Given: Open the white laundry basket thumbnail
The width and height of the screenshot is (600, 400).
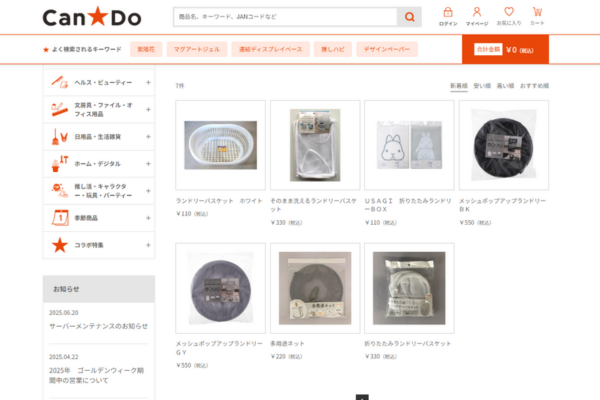Looking at the screenshot, I should click(220, 145).
